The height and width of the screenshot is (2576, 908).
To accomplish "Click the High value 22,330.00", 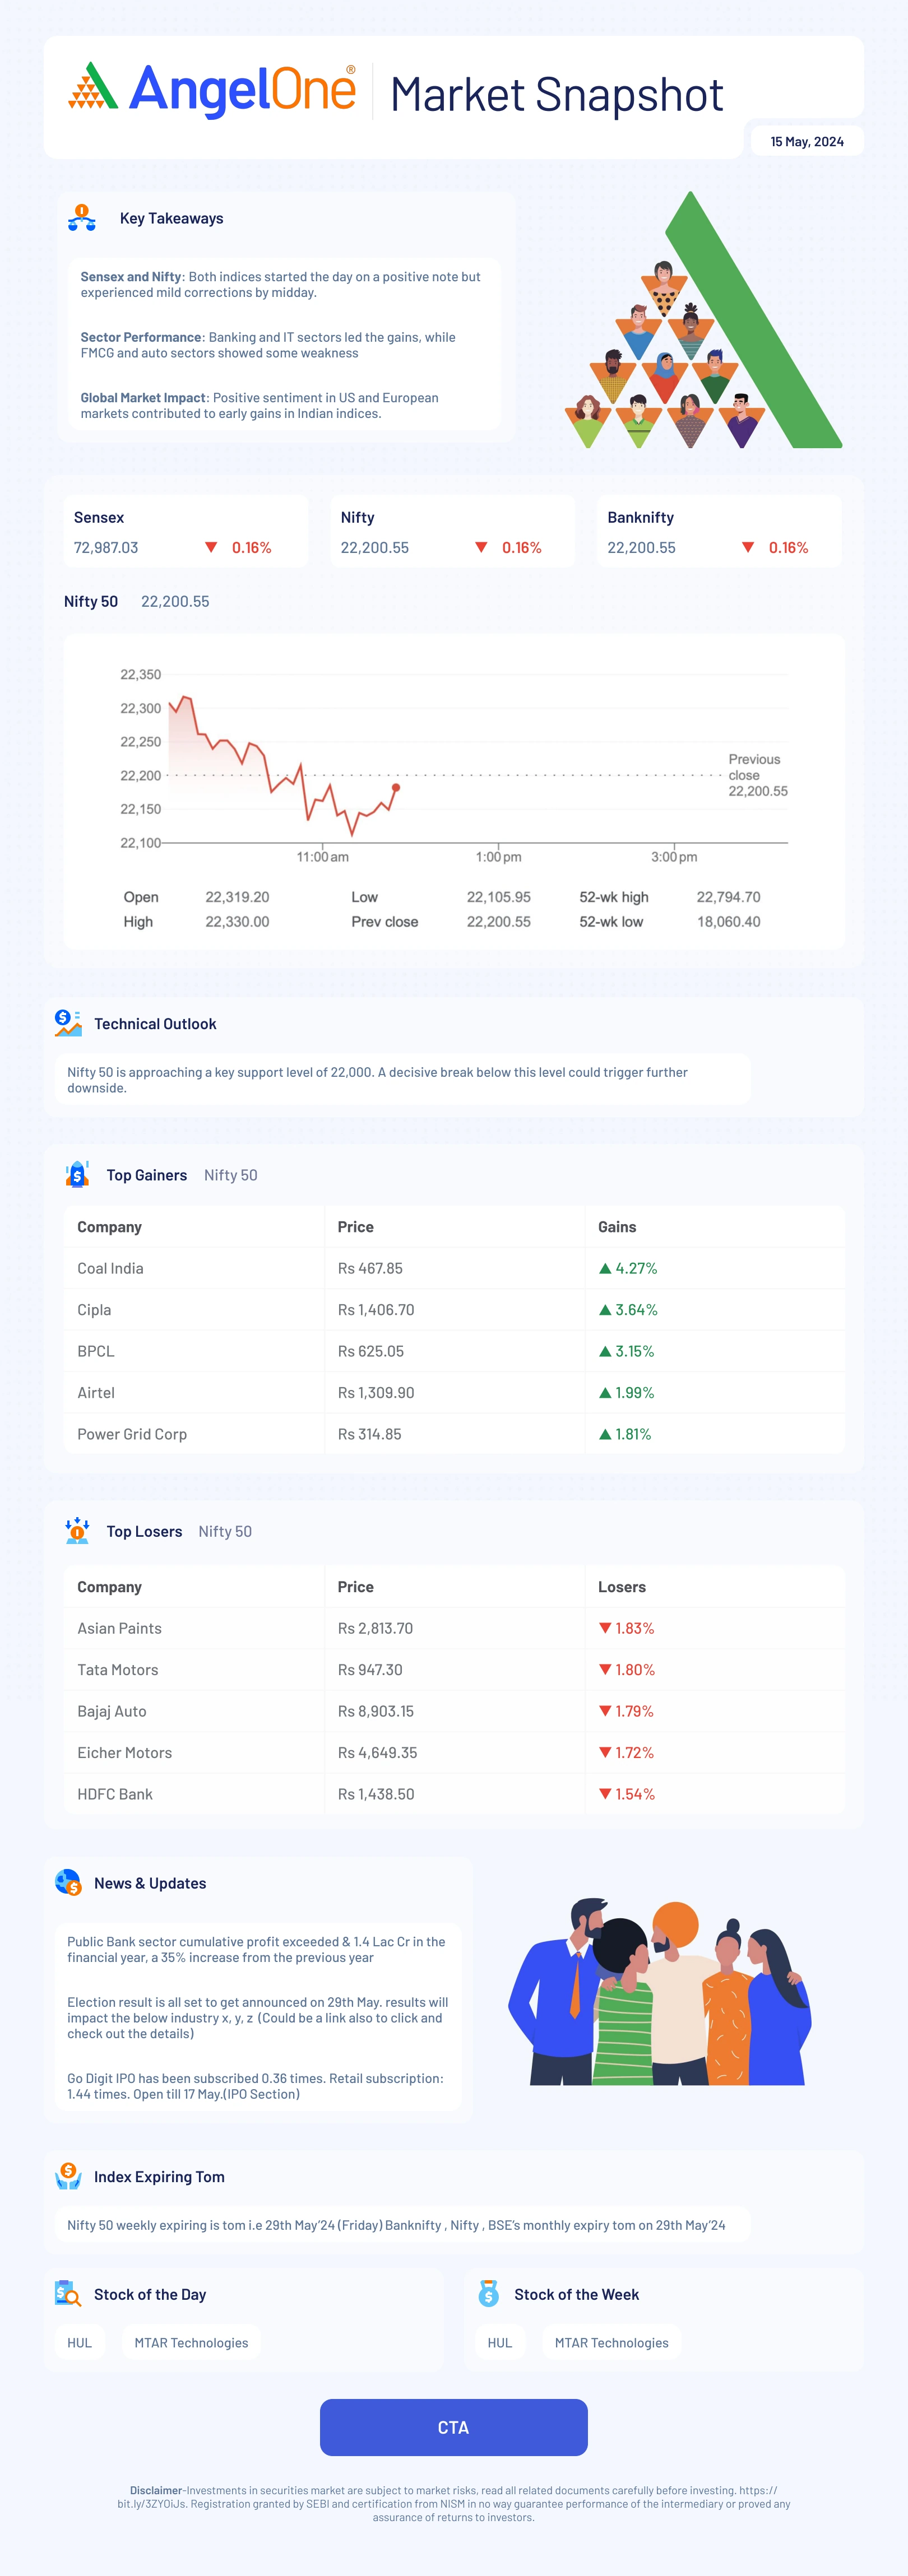I will coord(237,922).
